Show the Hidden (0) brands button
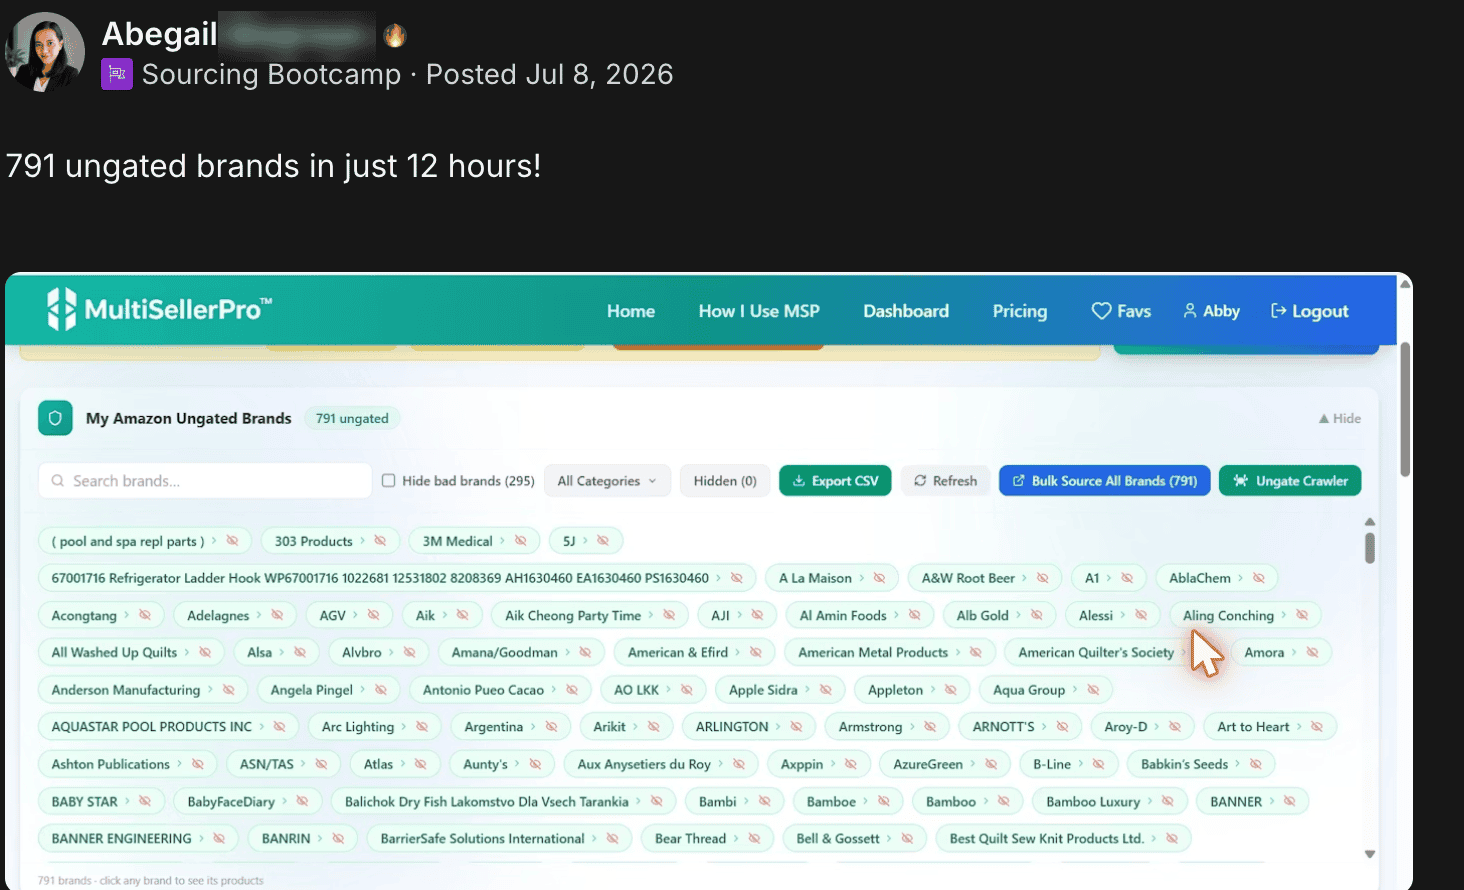Screen dimensions: 1464x890 [725, 481]
